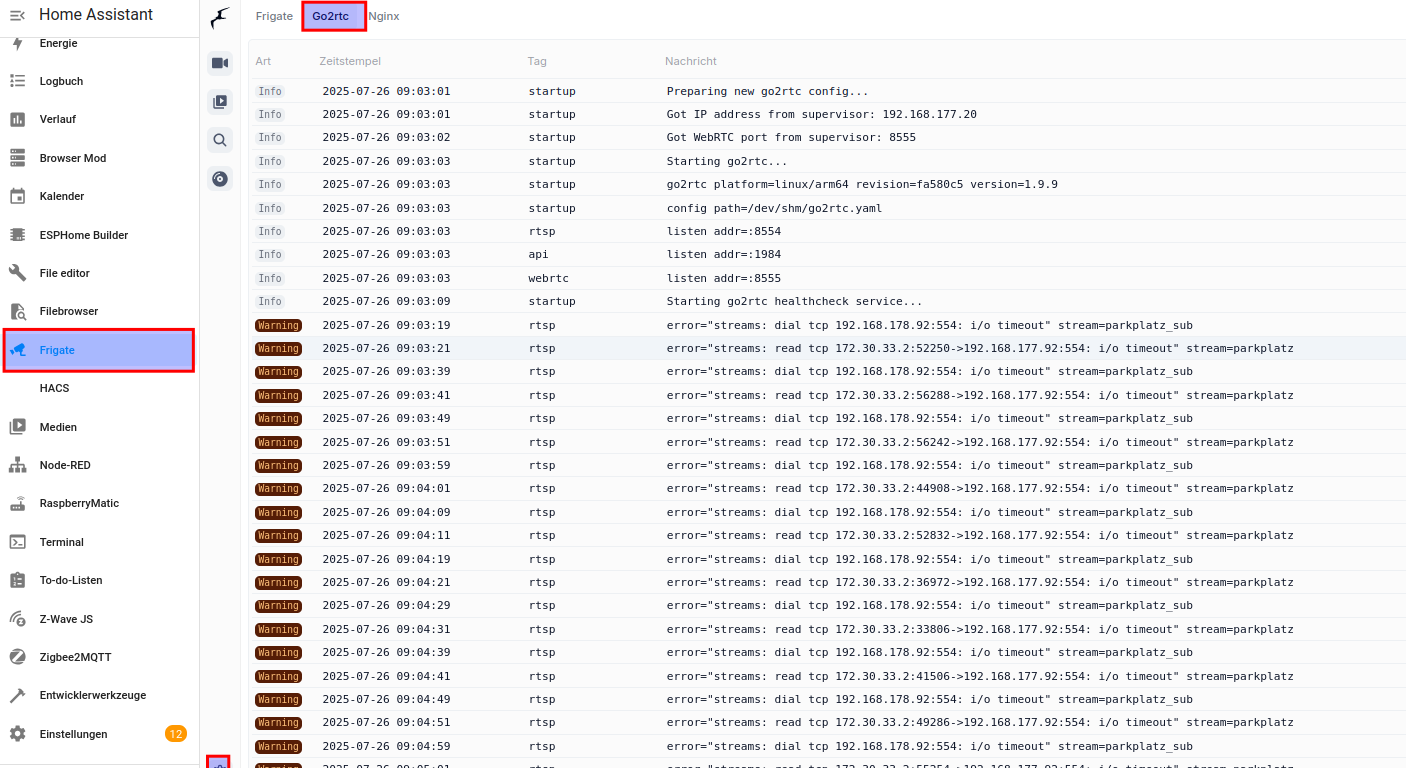
Task: Select the Go2rtc logs tab
Action: pyautogui.click(x=331, y=16)
